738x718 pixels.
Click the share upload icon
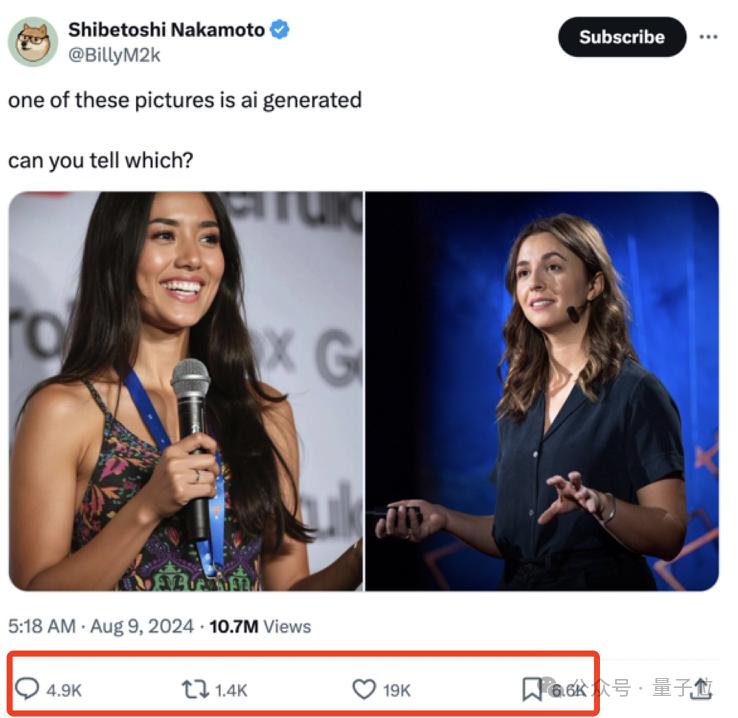[704, 688]
